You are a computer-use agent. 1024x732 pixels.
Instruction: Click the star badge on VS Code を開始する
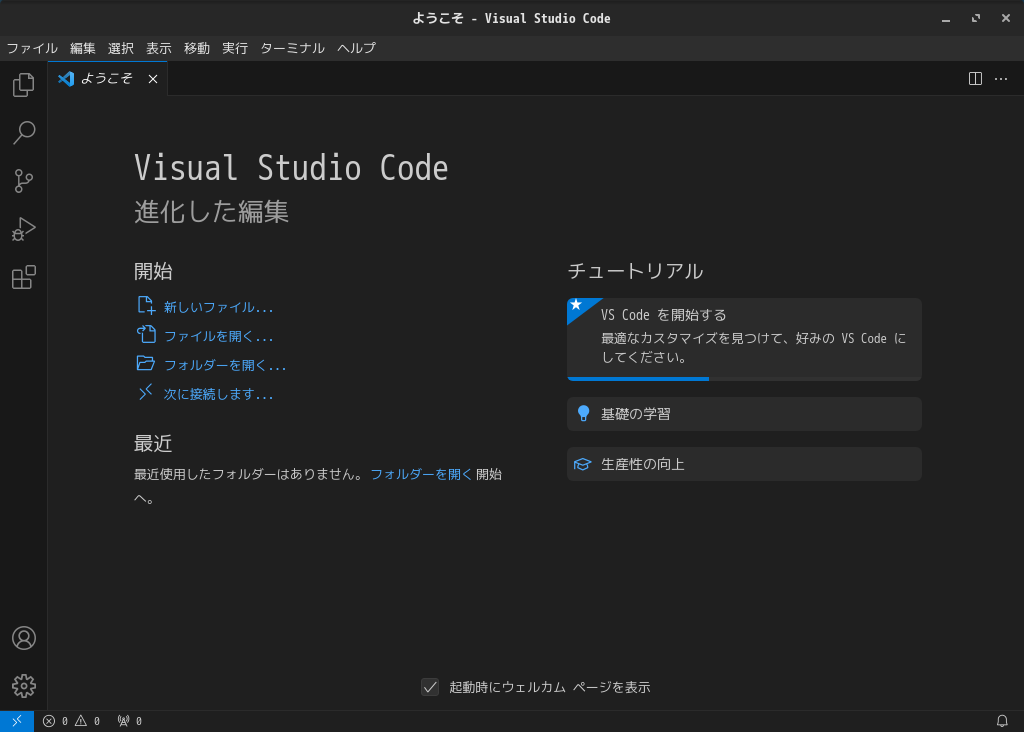point(576,305)
